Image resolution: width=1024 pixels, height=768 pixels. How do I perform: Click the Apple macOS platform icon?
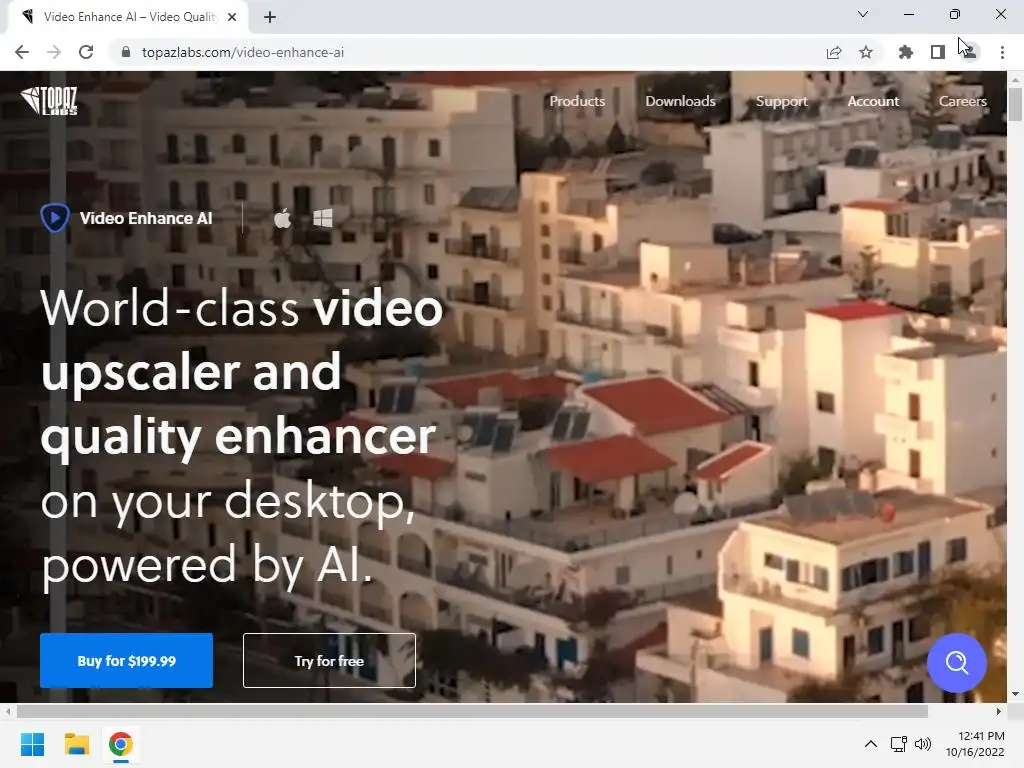coord(282,218)
